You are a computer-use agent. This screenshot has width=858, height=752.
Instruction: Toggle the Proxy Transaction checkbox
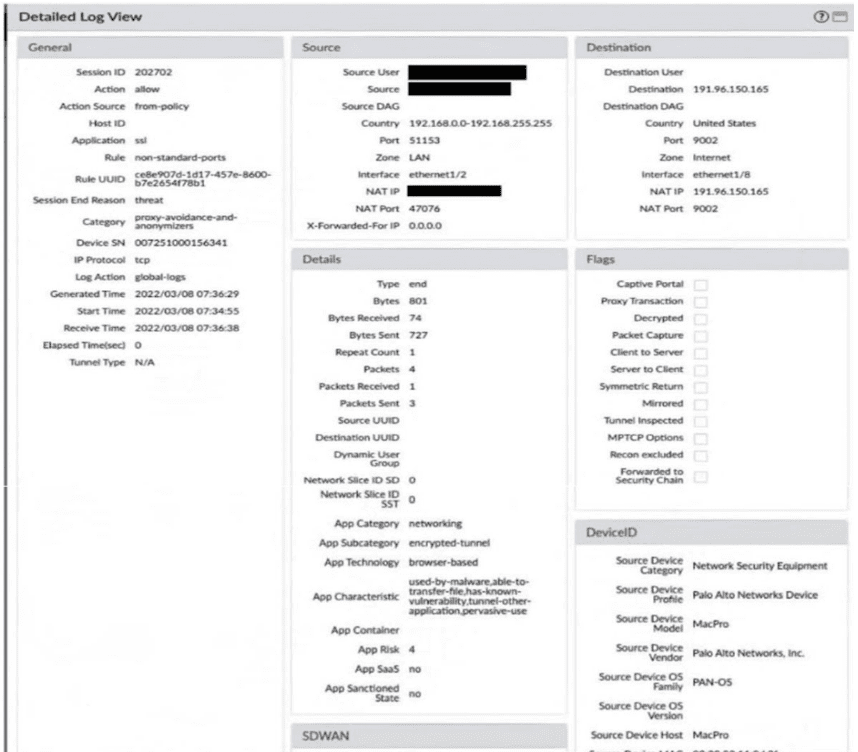point(700,302)
